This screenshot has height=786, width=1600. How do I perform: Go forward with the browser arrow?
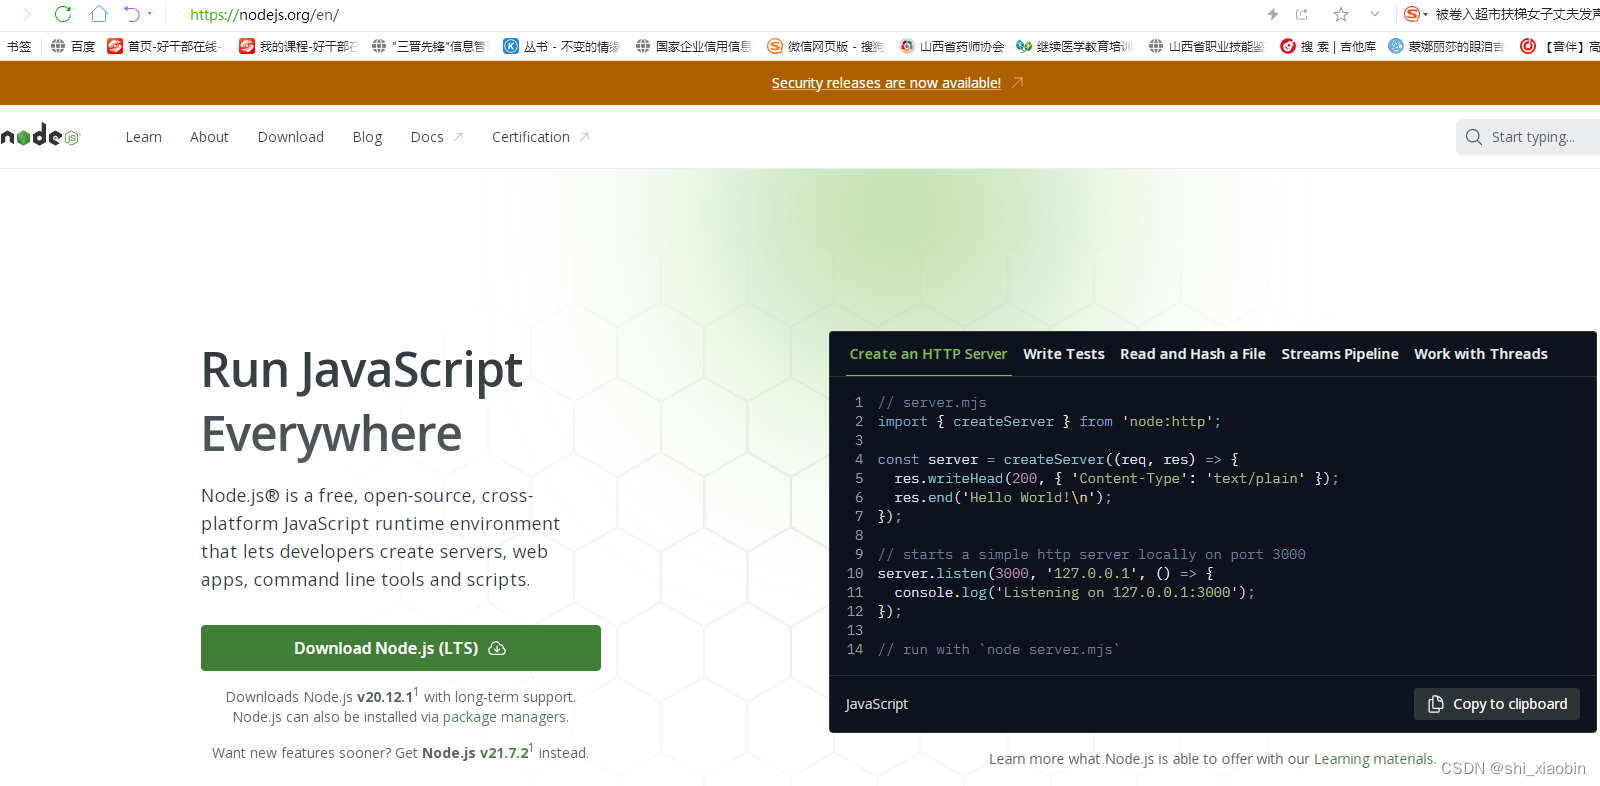coord(27,14)
